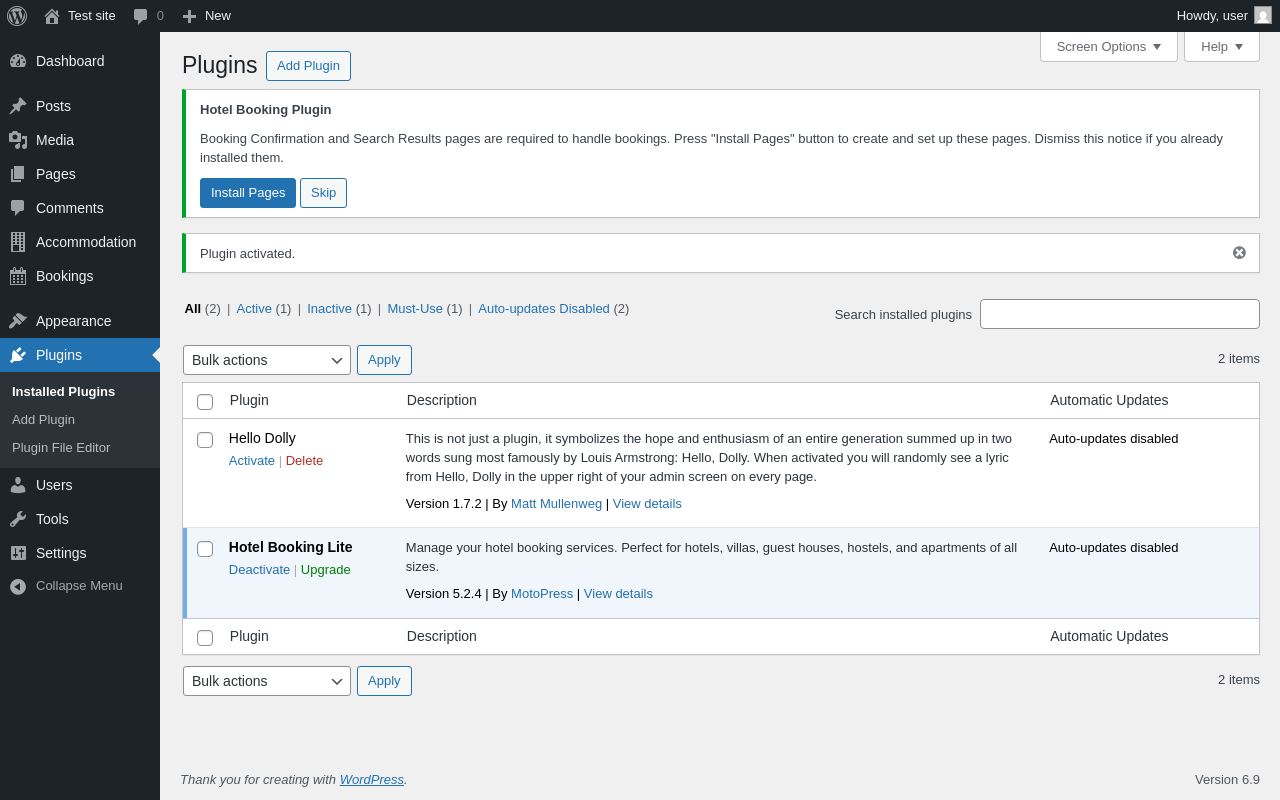The width and height of the screenshot is (1280, 800).
Task: Dismiss the Plugin activated notice
Action: [1239, 253]
